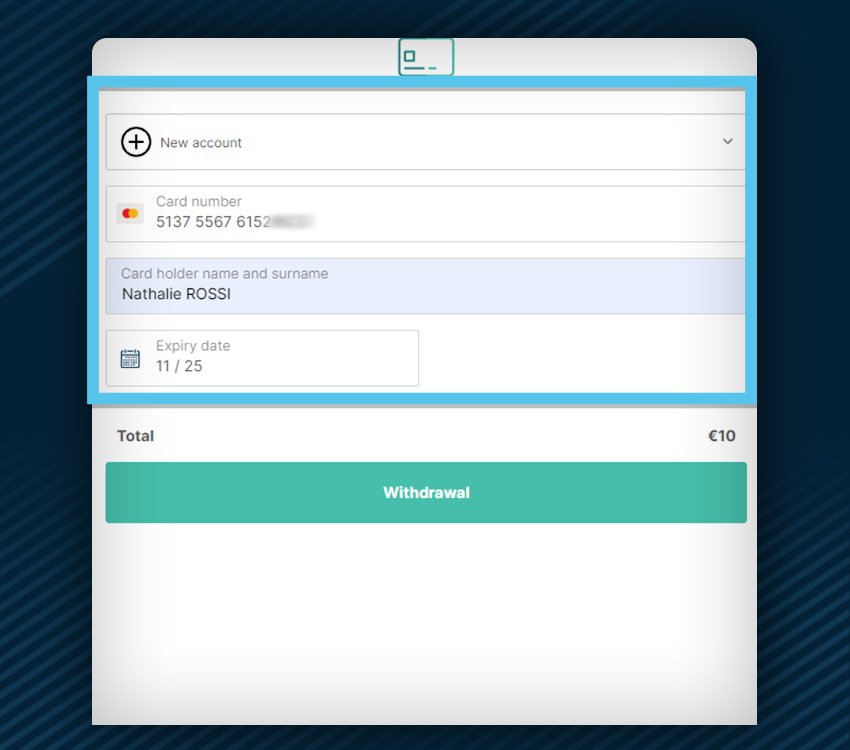
Task: Click the Card number label text
Action: tap(199, 201)
